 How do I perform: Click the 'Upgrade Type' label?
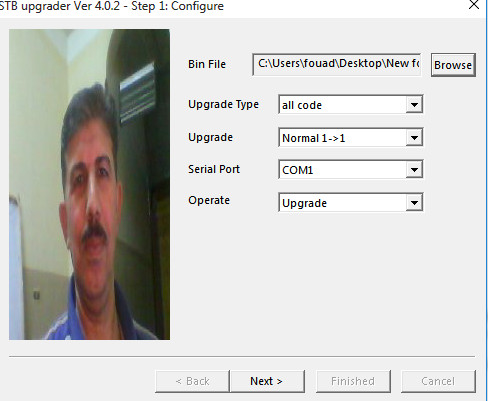coord(223,104)
